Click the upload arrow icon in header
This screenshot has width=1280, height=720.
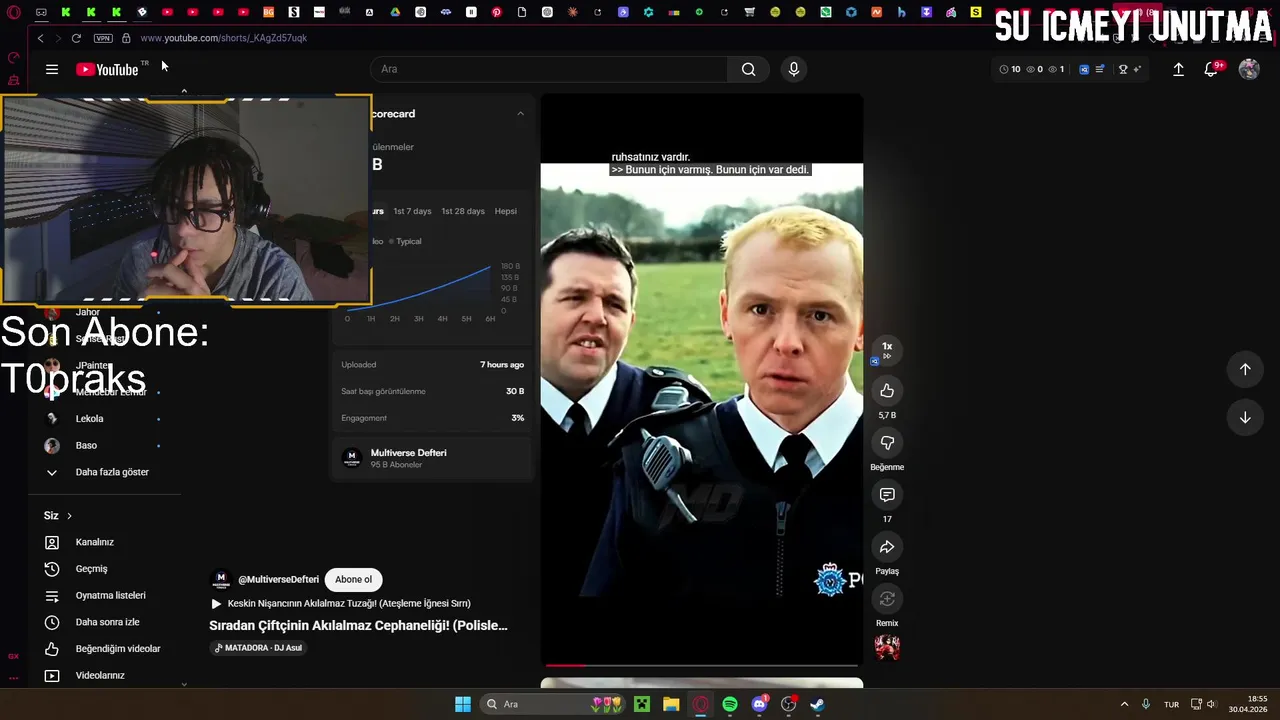(x=1178, y=69)
